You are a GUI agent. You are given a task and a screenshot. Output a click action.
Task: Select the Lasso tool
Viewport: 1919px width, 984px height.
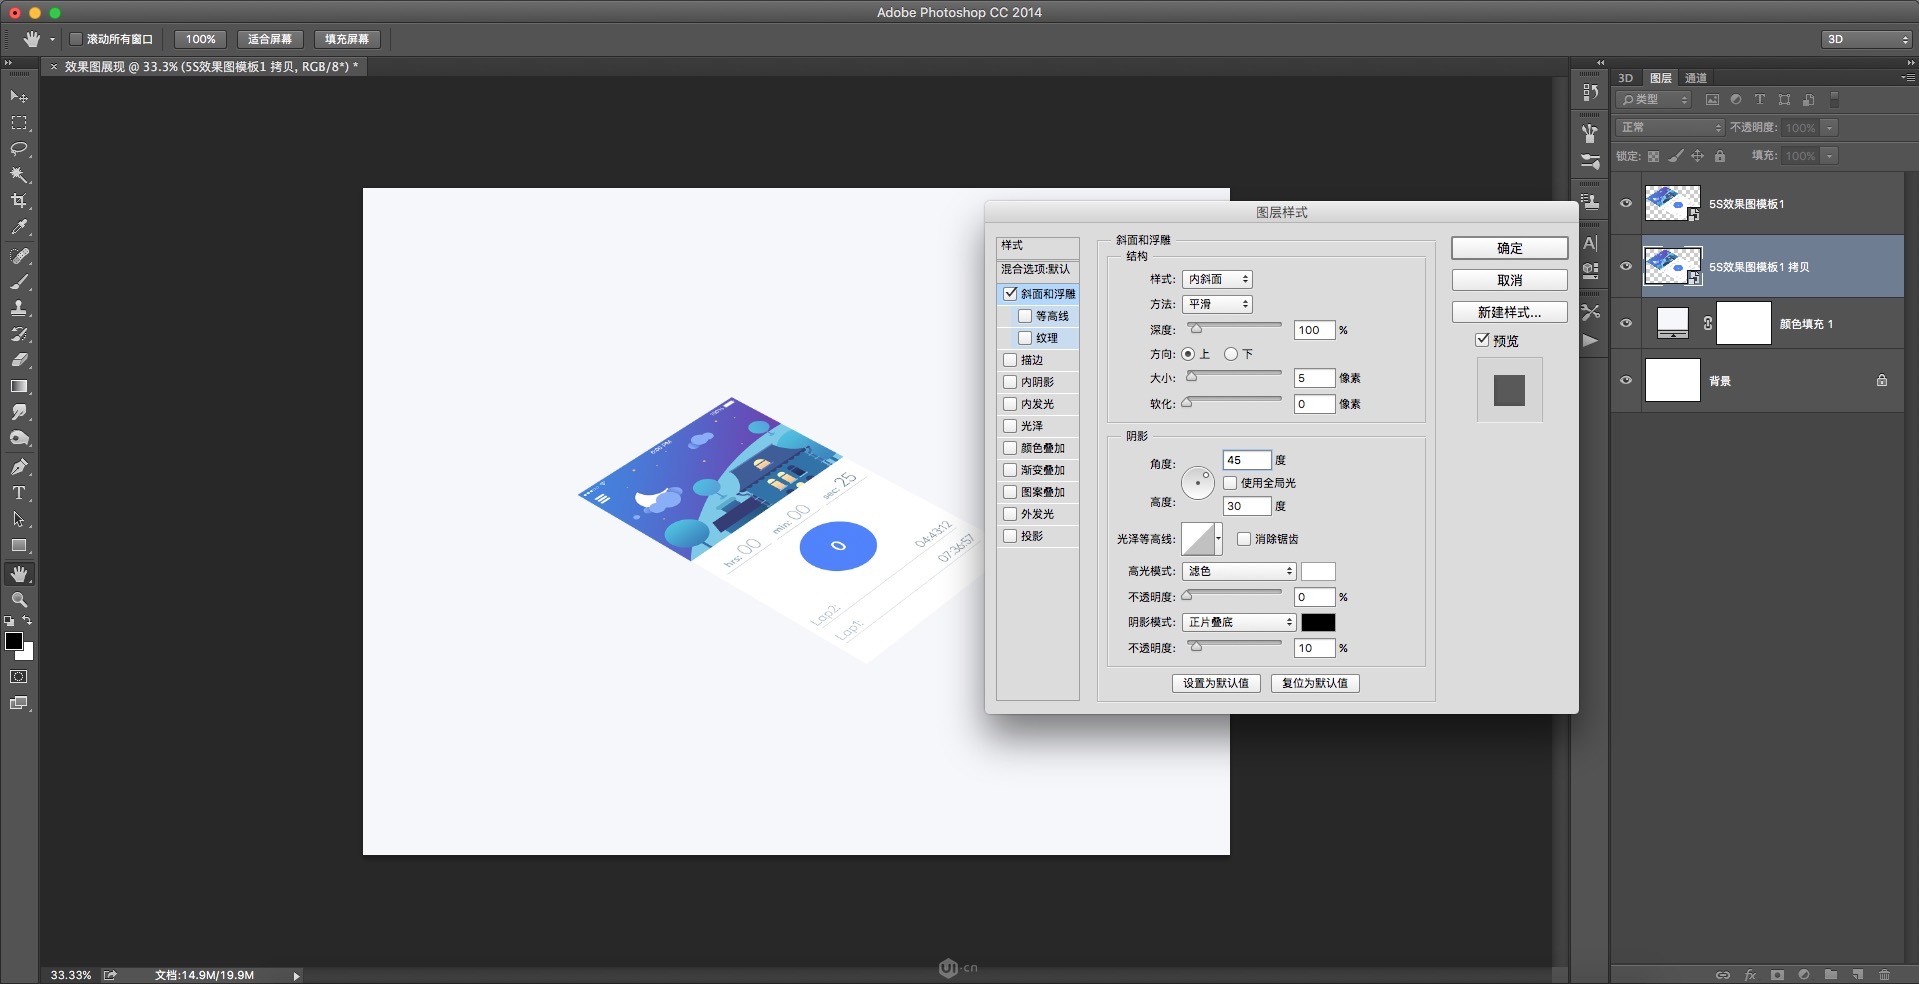click(19, 149)
